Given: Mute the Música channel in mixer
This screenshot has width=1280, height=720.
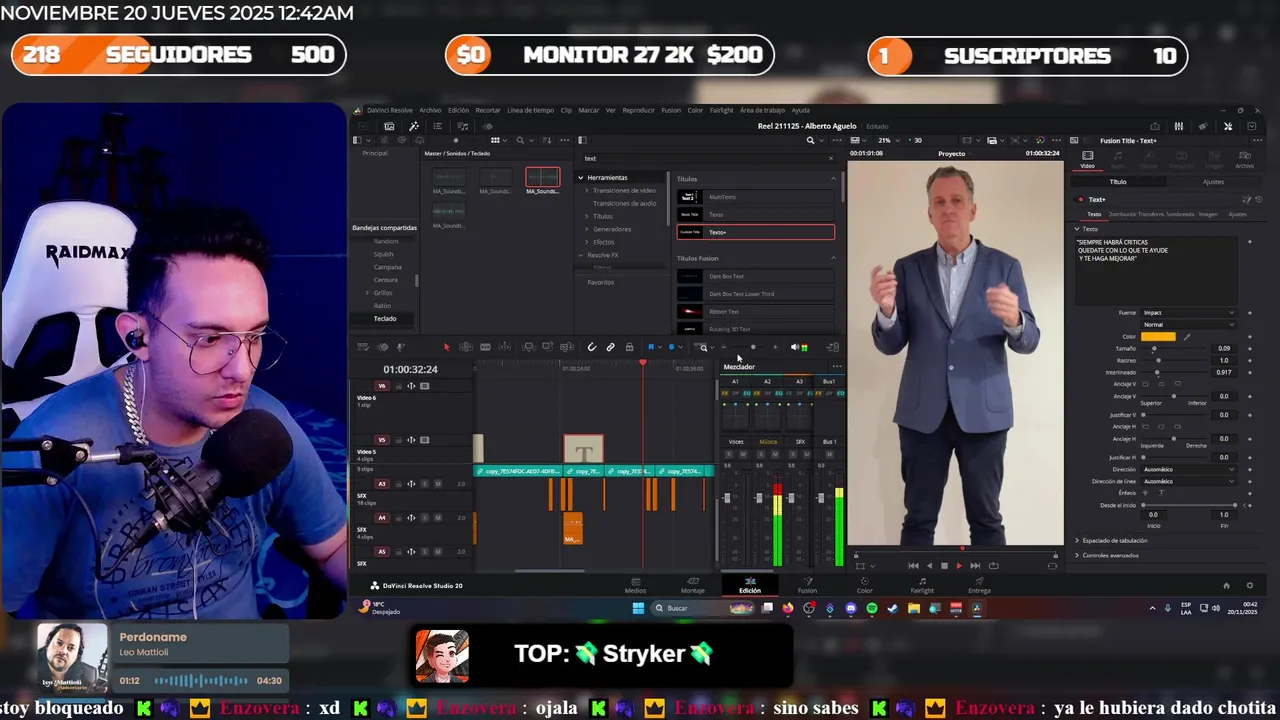Looking at the screenshot, I should click(775, 454).
